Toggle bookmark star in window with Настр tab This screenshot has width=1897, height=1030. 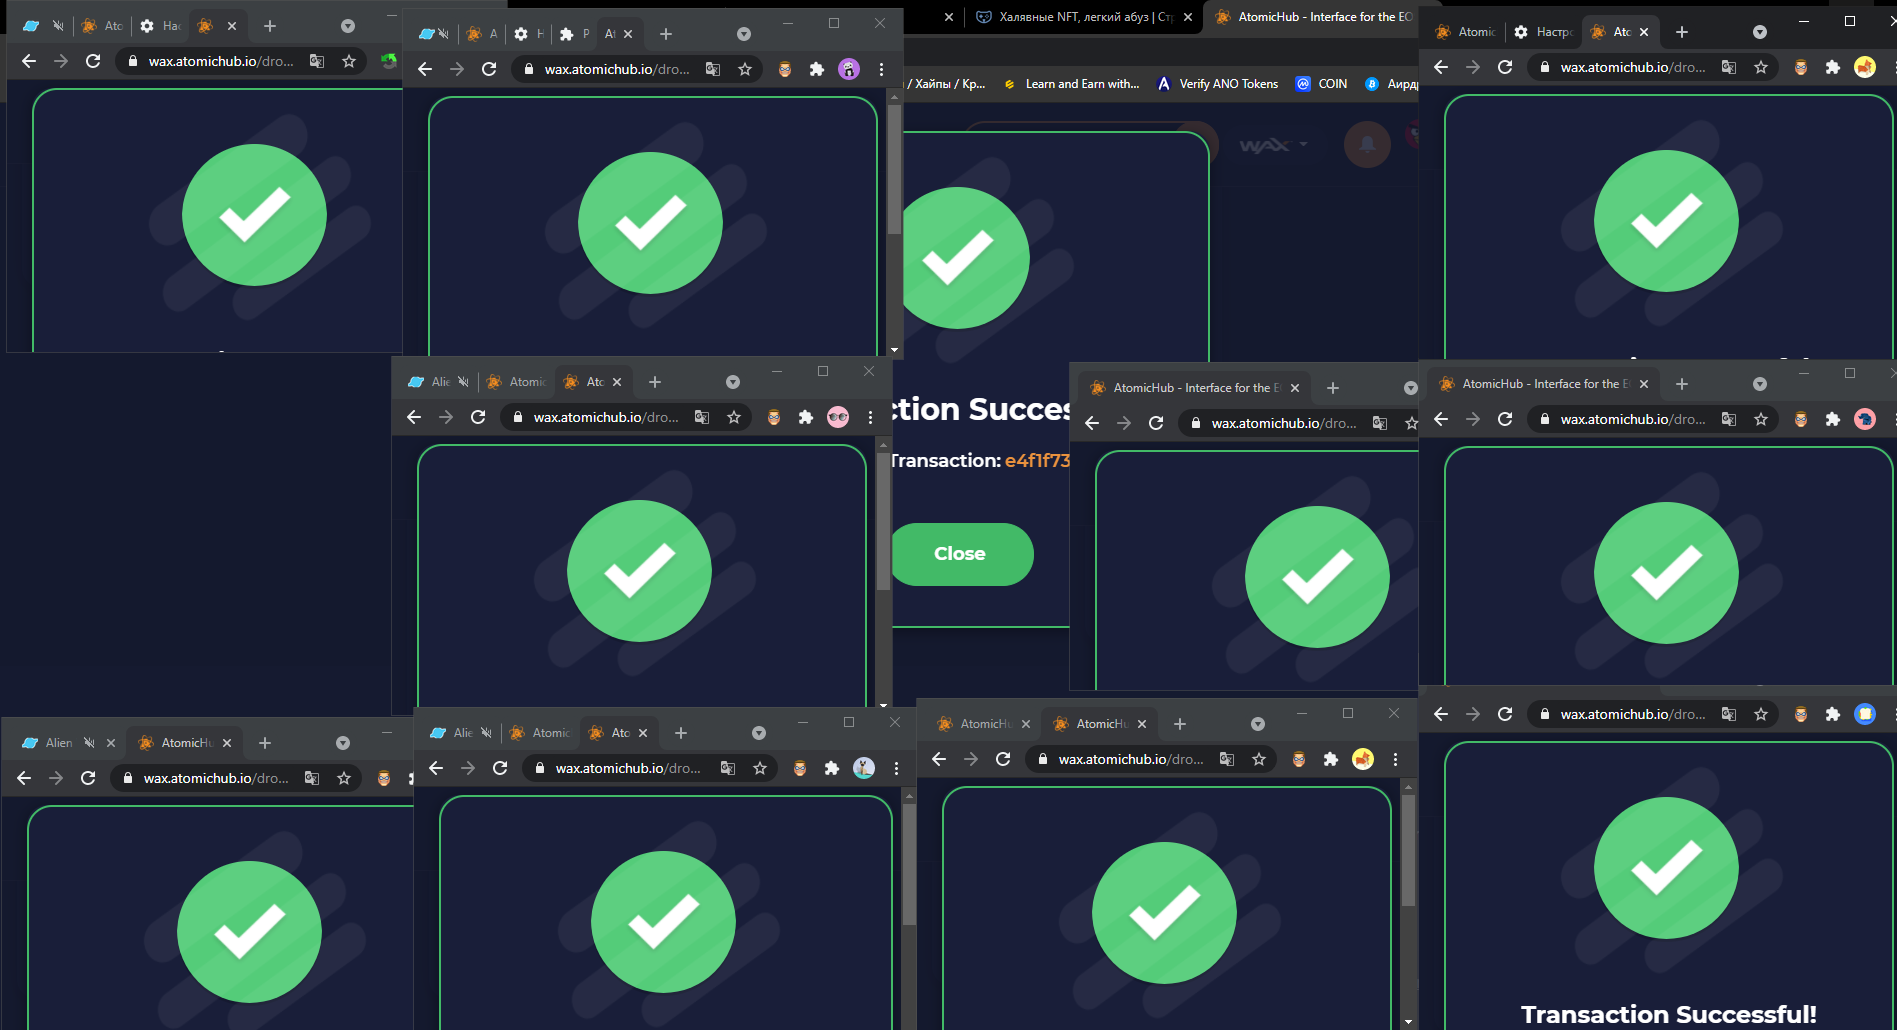(1761, 67)
